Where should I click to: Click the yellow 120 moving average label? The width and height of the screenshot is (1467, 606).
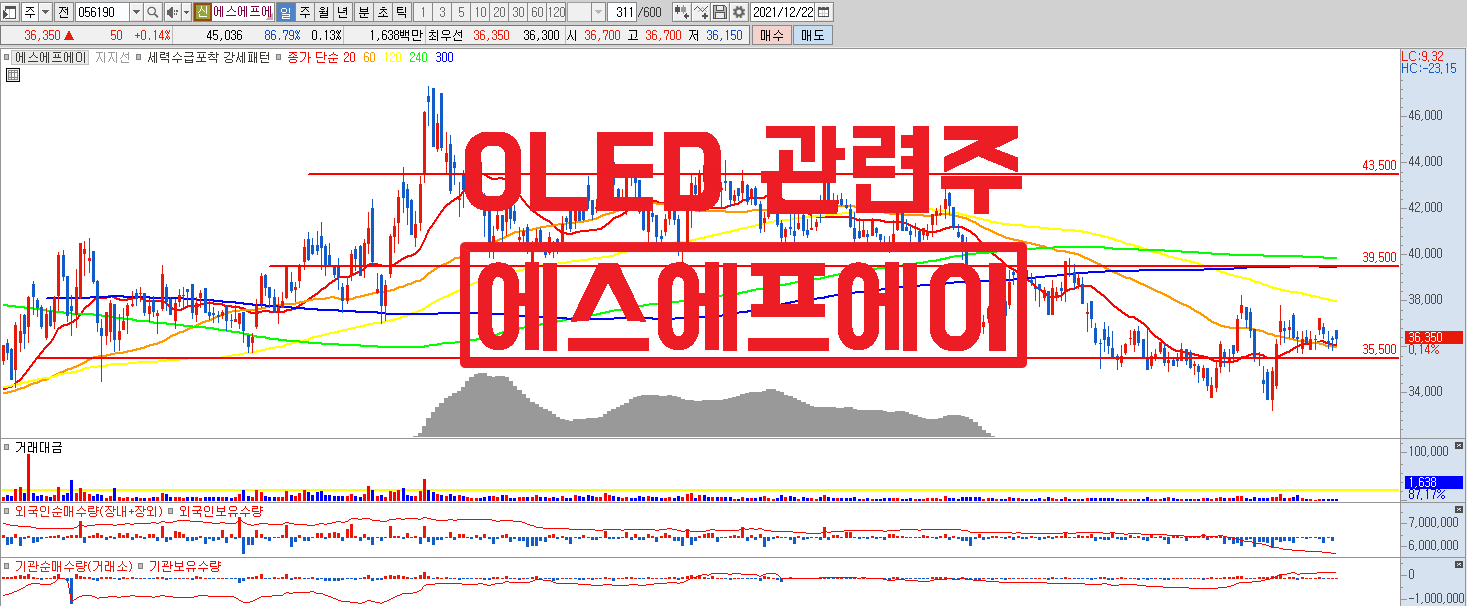click(392, 58)
